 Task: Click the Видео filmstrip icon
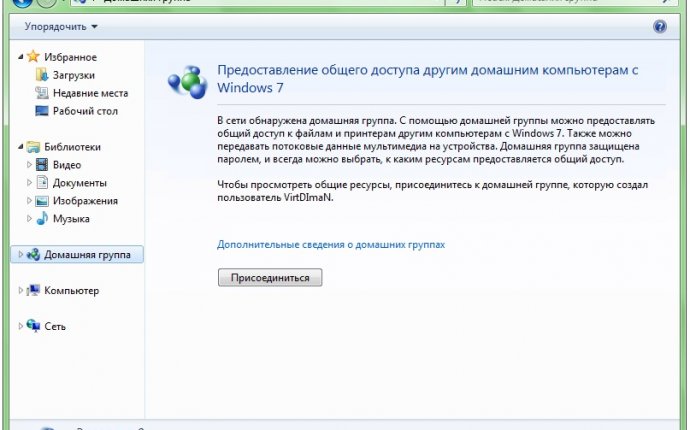pyautogui.click(x=42, y=165)
